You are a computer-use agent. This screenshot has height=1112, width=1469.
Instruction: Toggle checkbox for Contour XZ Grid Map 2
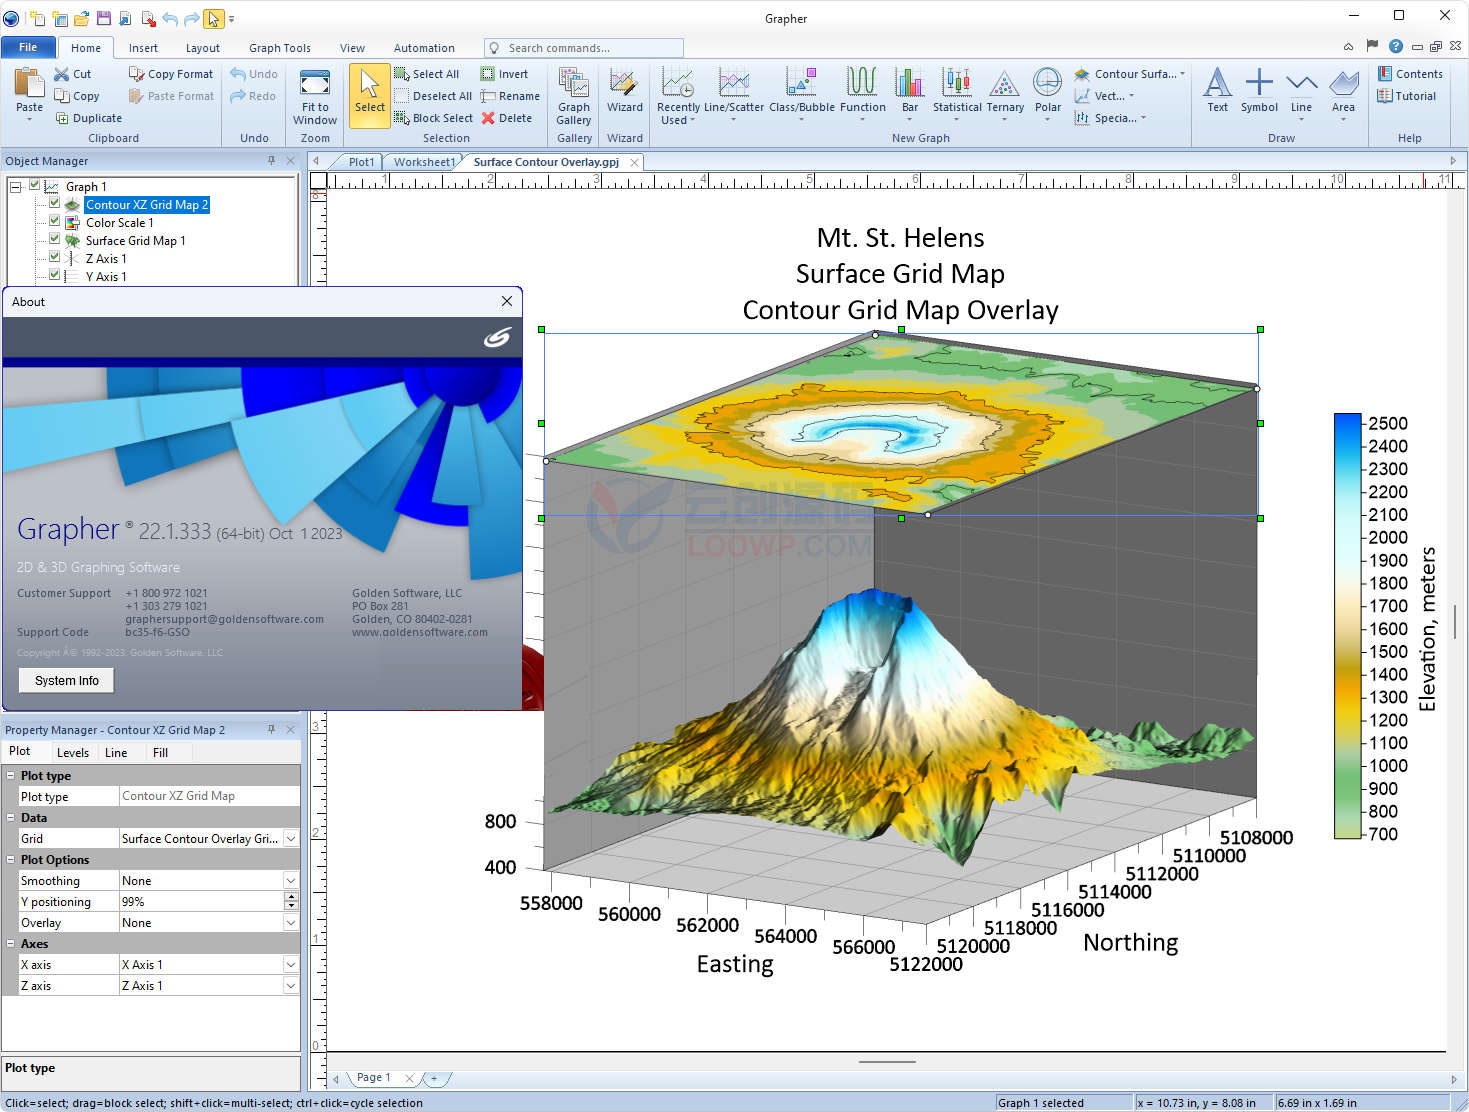[55, 204]
